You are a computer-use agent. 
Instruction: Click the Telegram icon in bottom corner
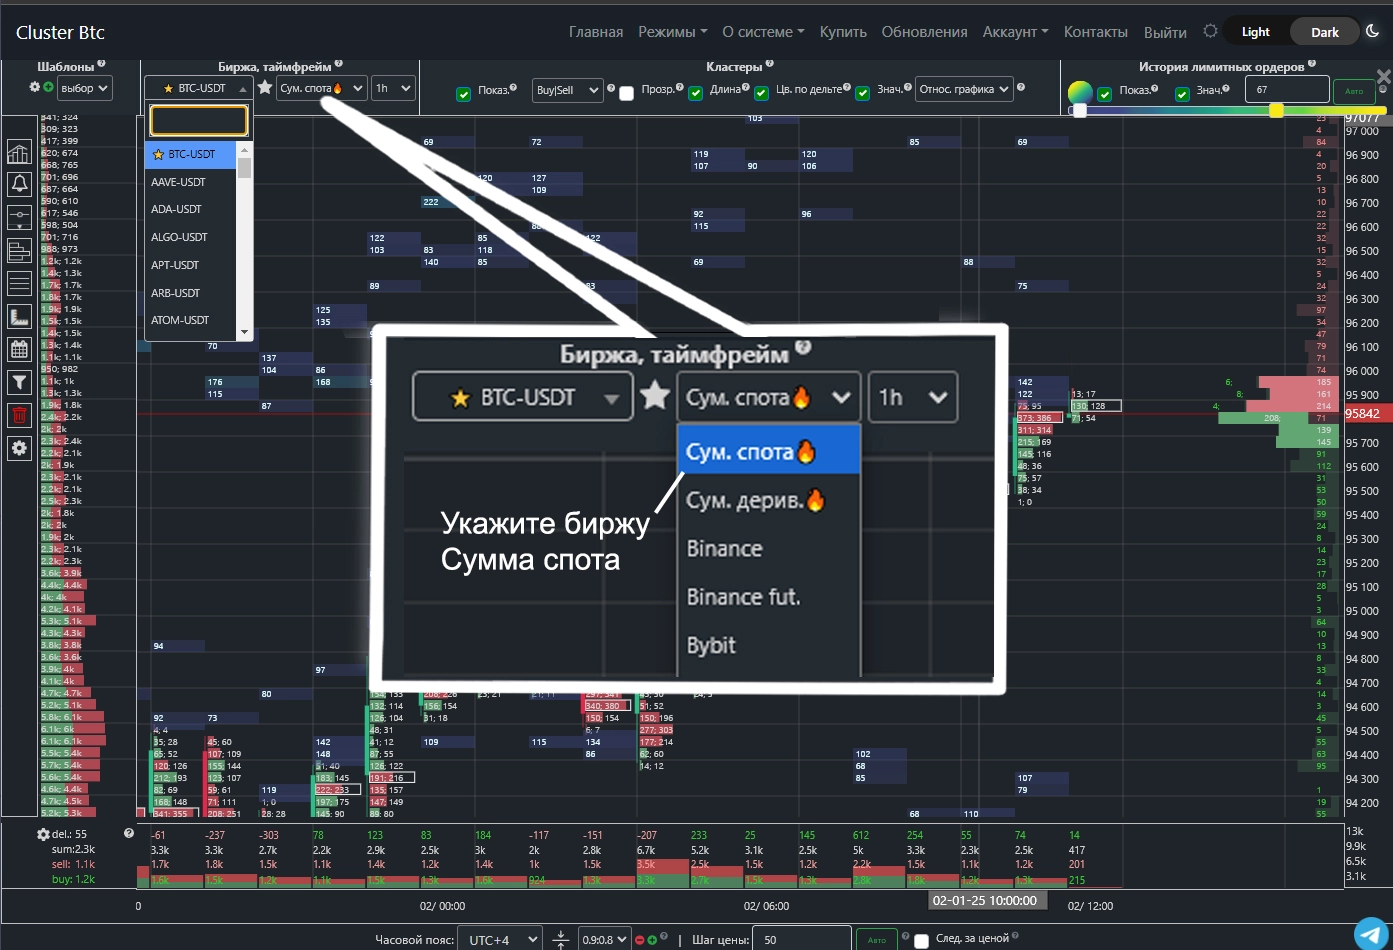click(x=1371, y=932)
